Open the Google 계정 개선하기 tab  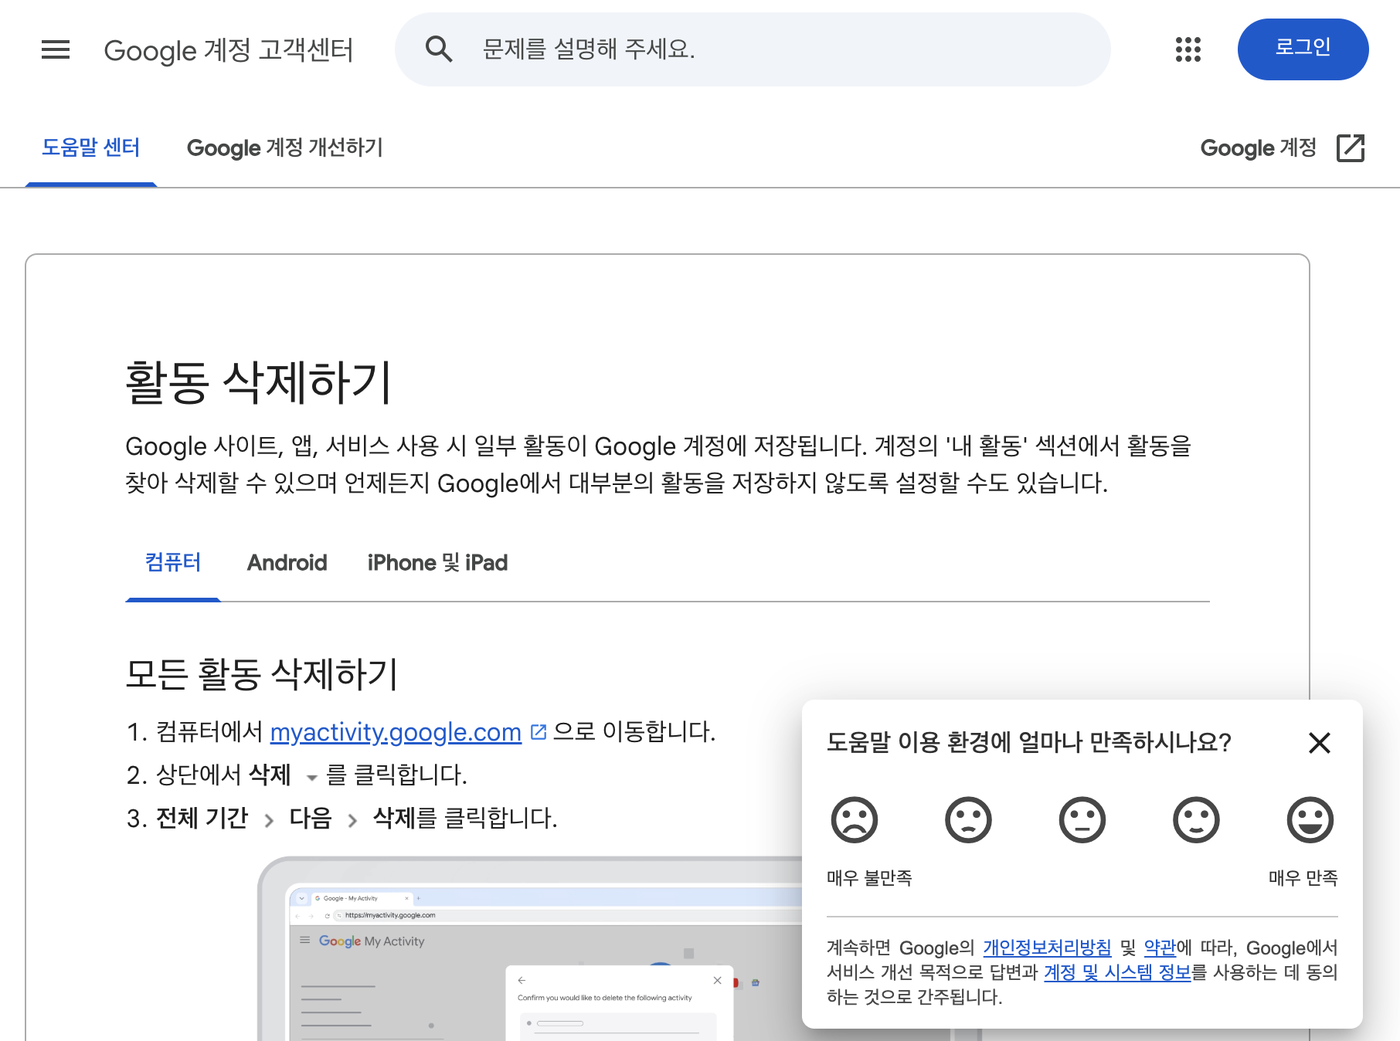pyautogui.click(x=285, y=148)
